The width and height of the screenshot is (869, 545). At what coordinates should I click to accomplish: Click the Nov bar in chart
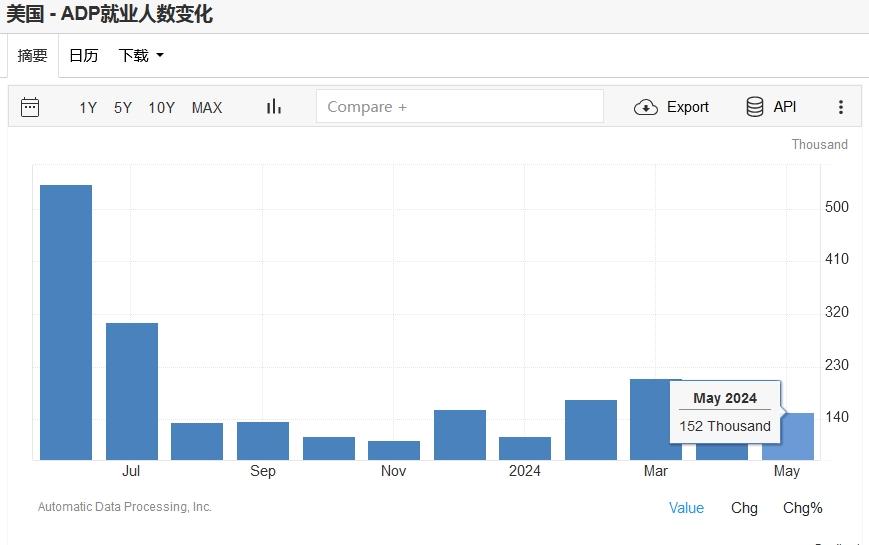coord(394,451)
